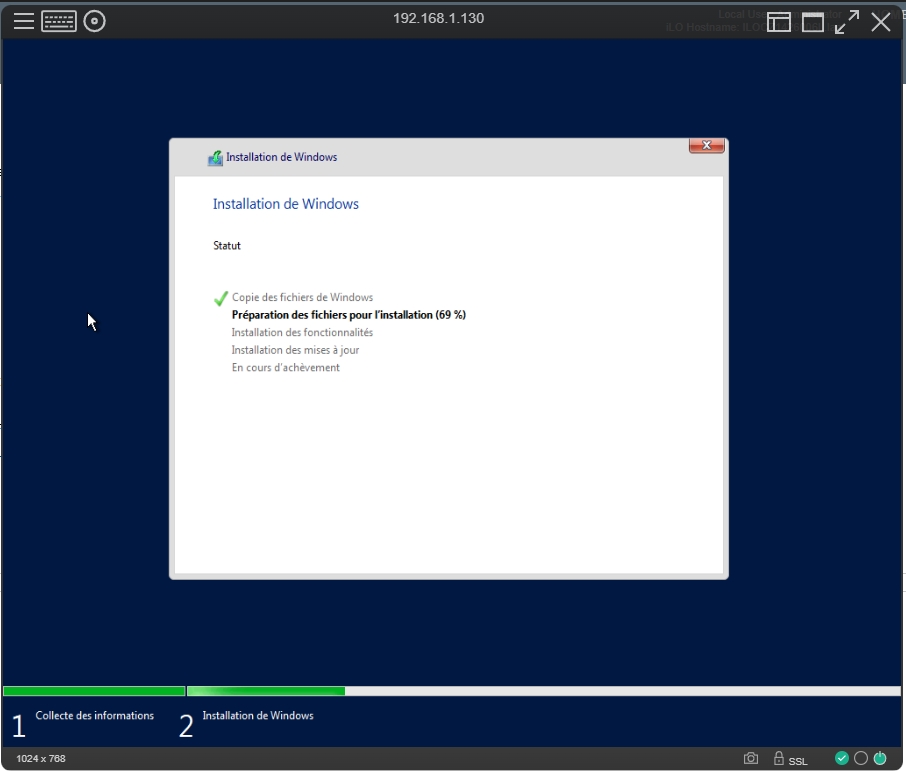906x771 pixels.
Task: Open the virtual keyboard icon
Action: [x=59, y=21]
